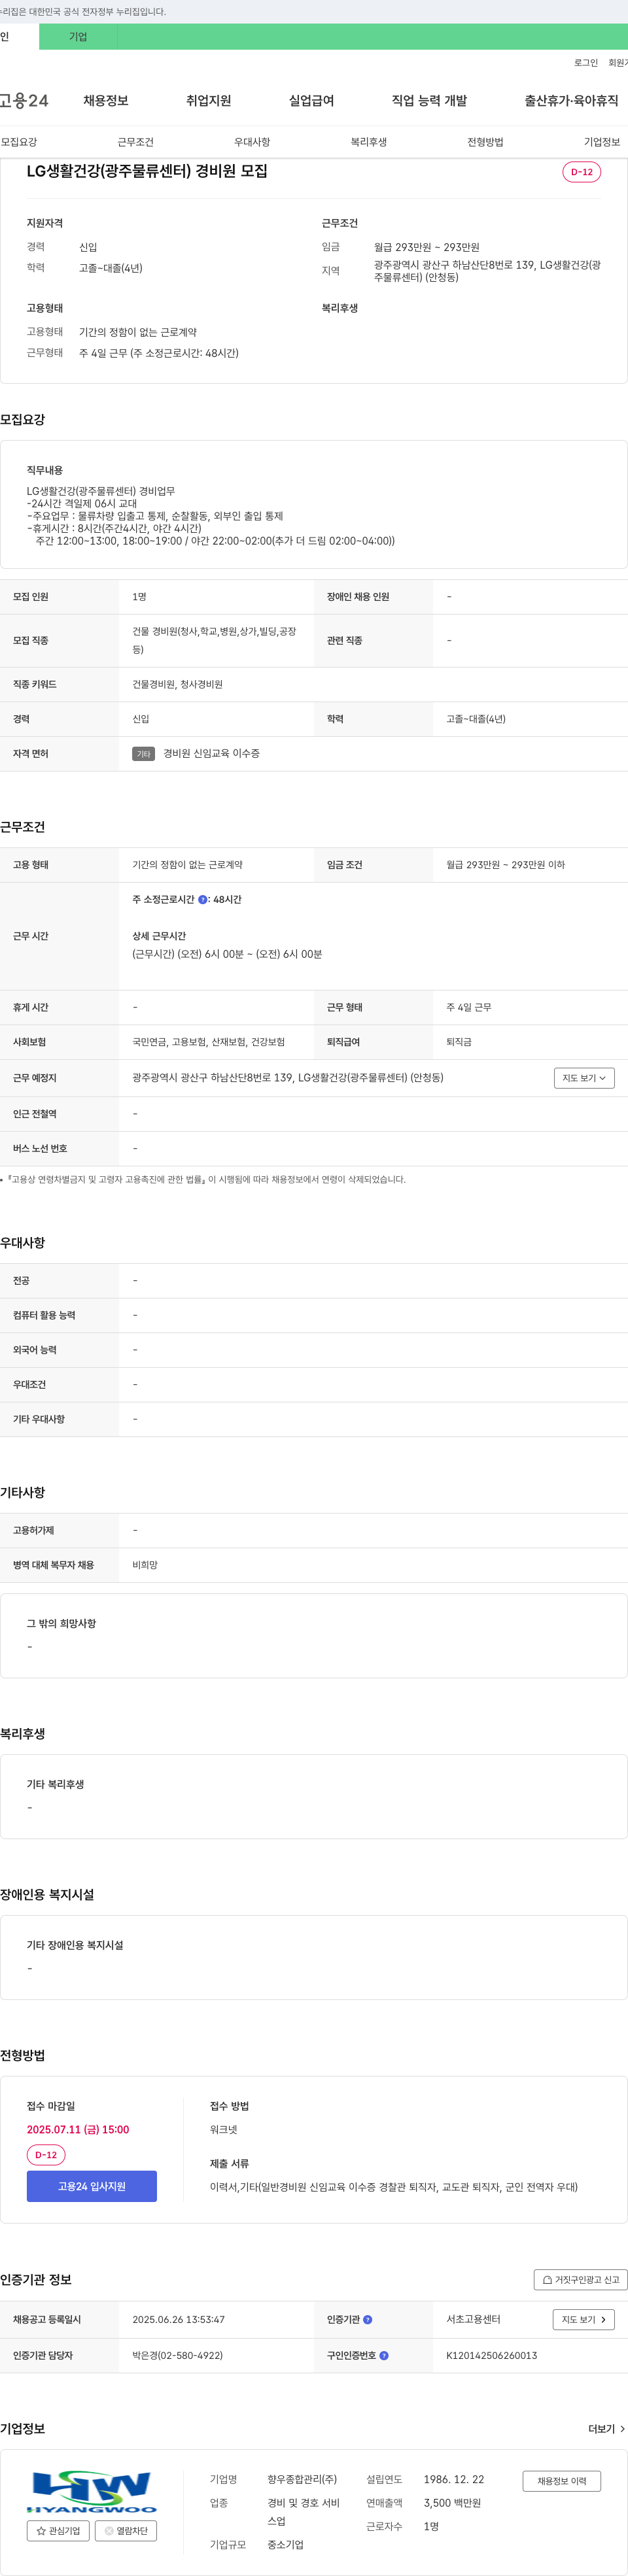Open the 출산휴가·육아휴직 menu
The image size is (628, 2576).
pyautogui.click(x=572, y=101)
